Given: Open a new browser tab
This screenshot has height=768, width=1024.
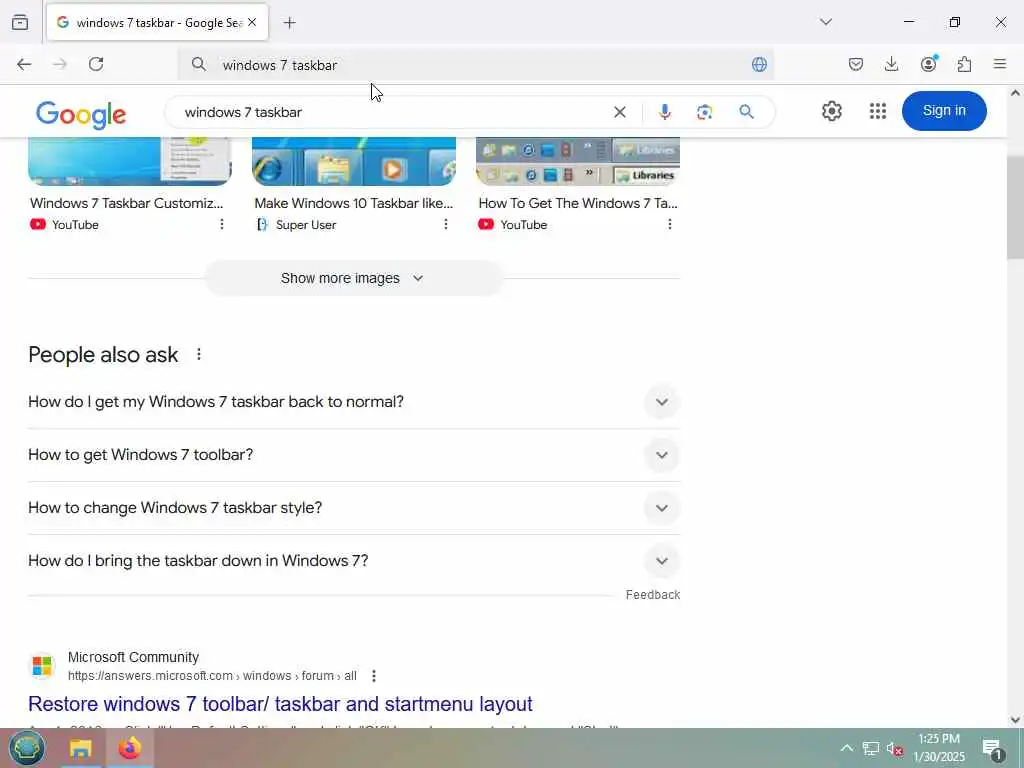Looking at the screenshot, I should click(290, 23).
